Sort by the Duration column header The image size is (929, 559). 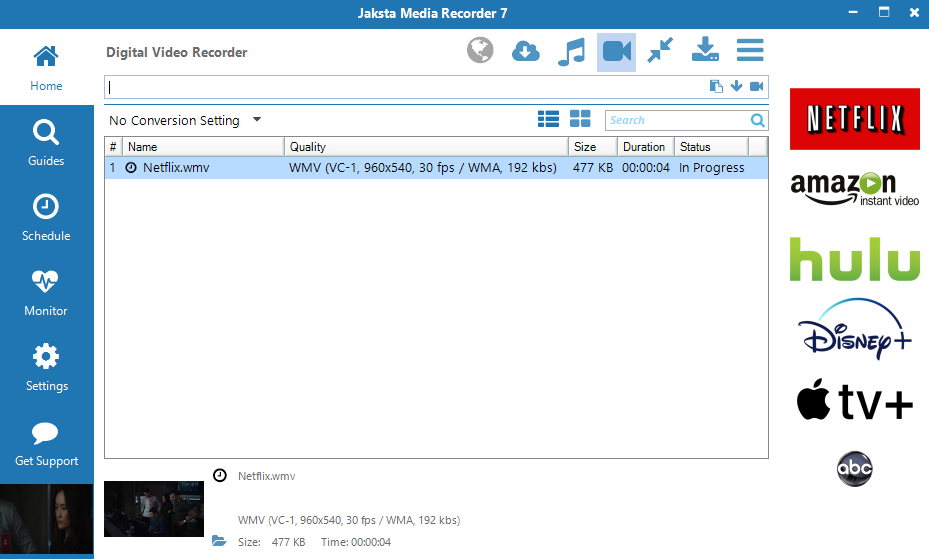tap(646, 147)
